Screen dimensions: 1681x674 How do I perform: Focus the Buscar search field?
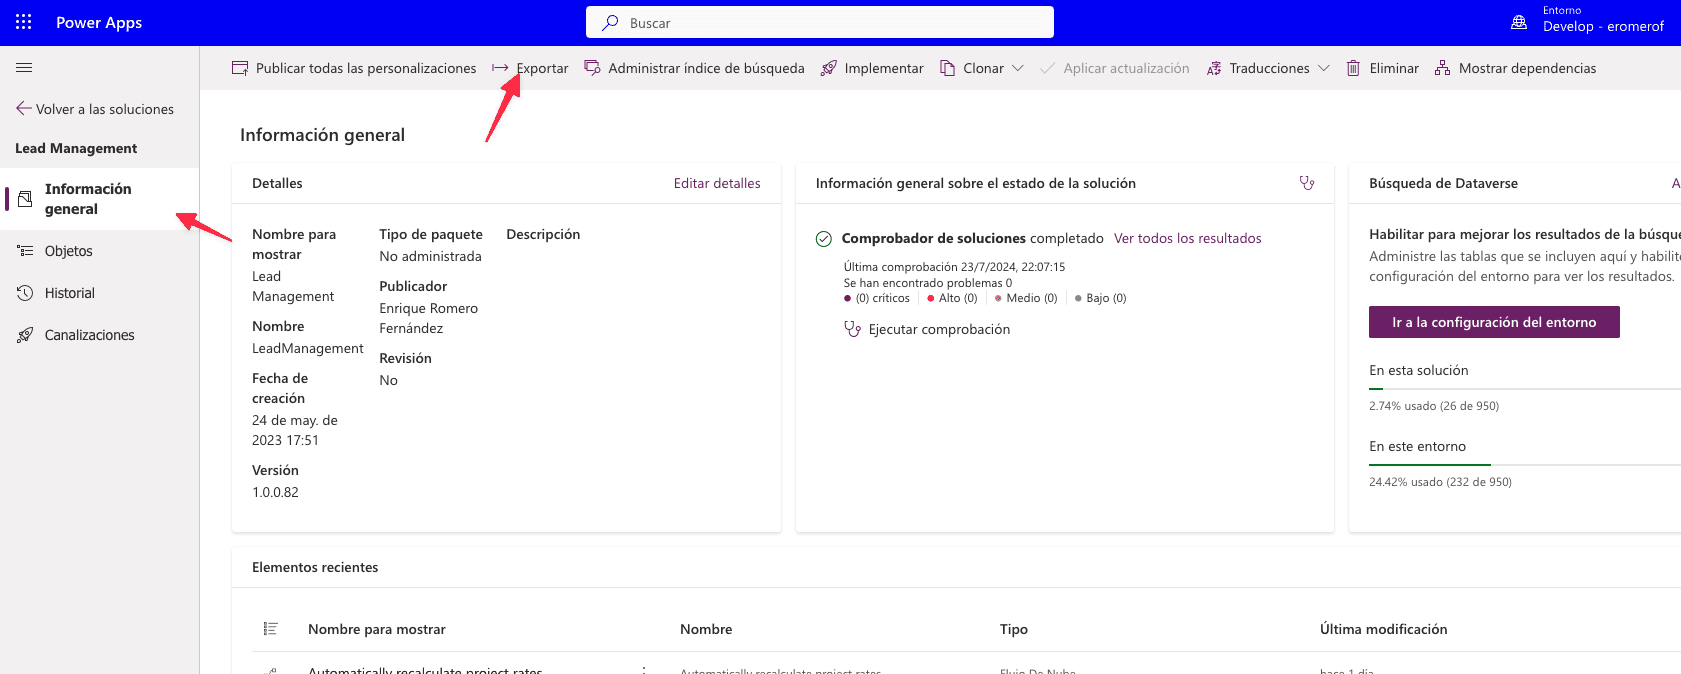[x=820, y=22]
